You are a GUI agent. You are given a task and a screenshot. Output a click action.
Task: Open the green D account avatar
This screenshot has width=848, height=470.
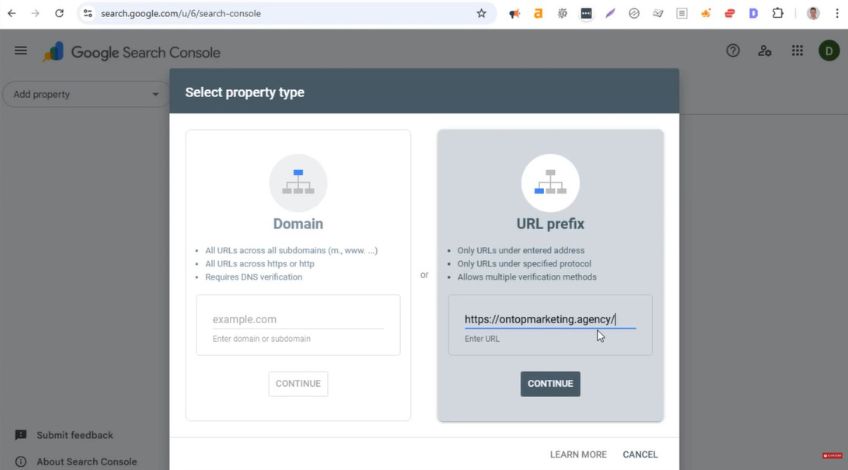829,51
